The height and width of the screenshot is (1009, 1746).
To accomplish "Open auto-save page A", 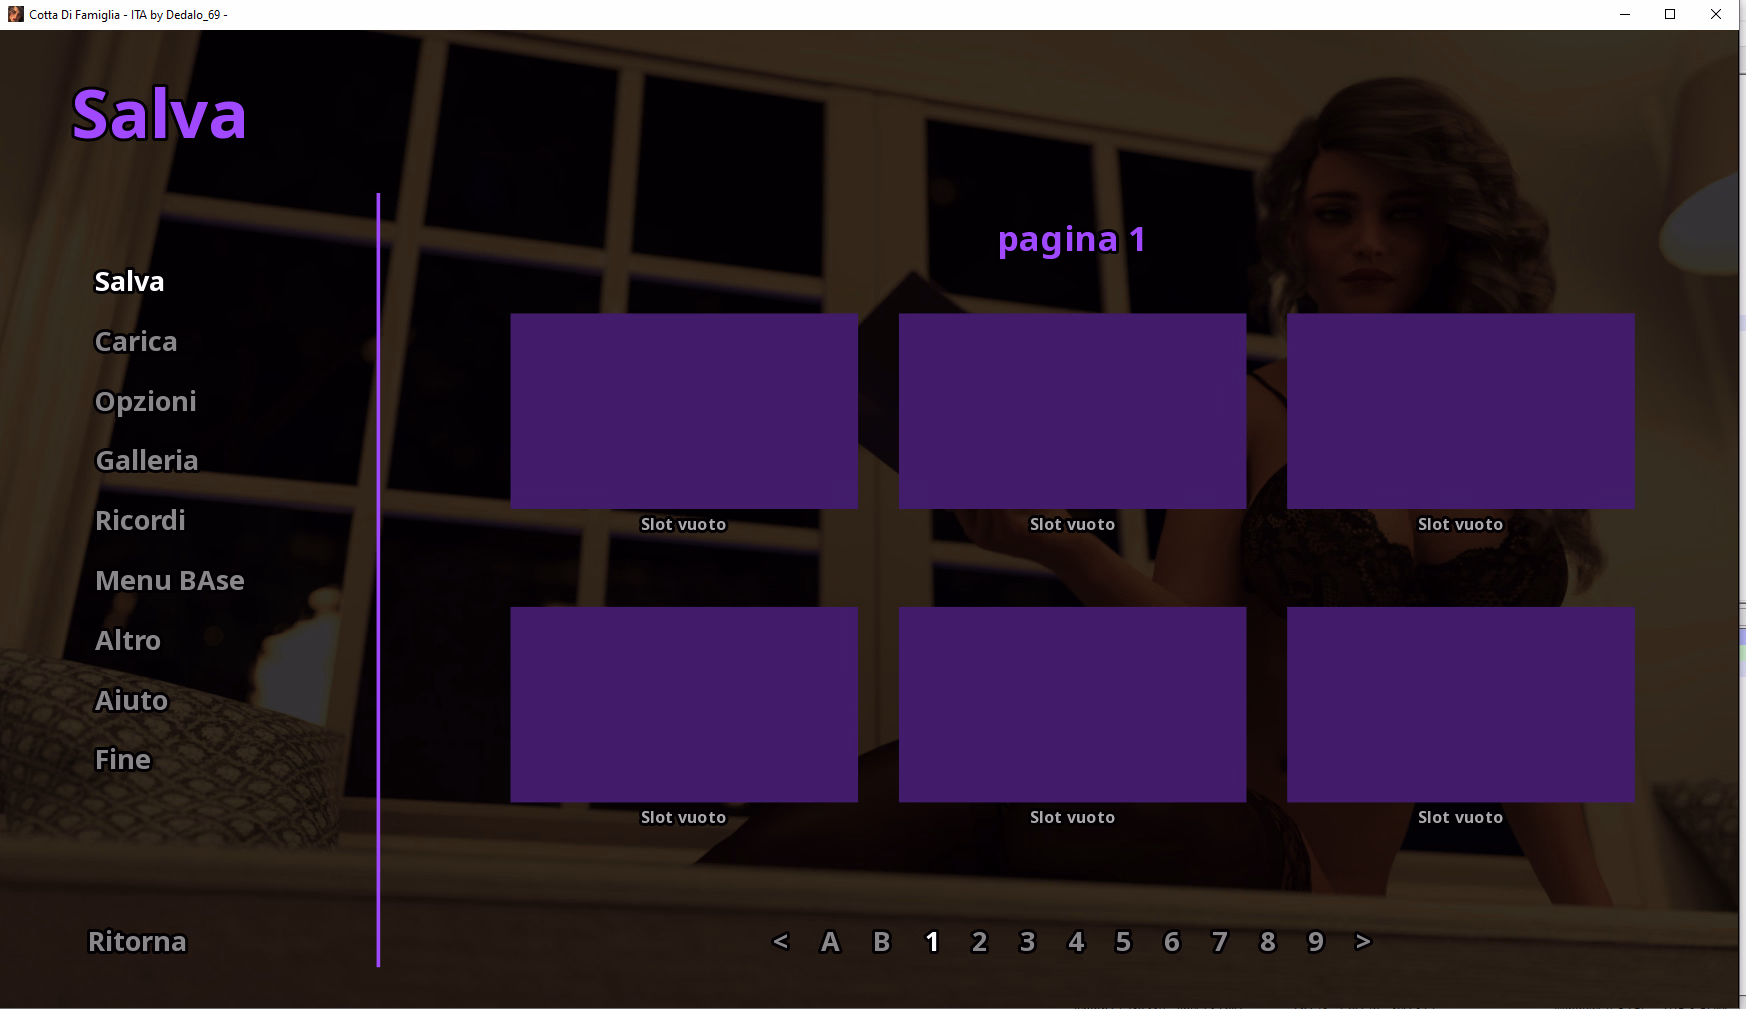I will 830,942.
